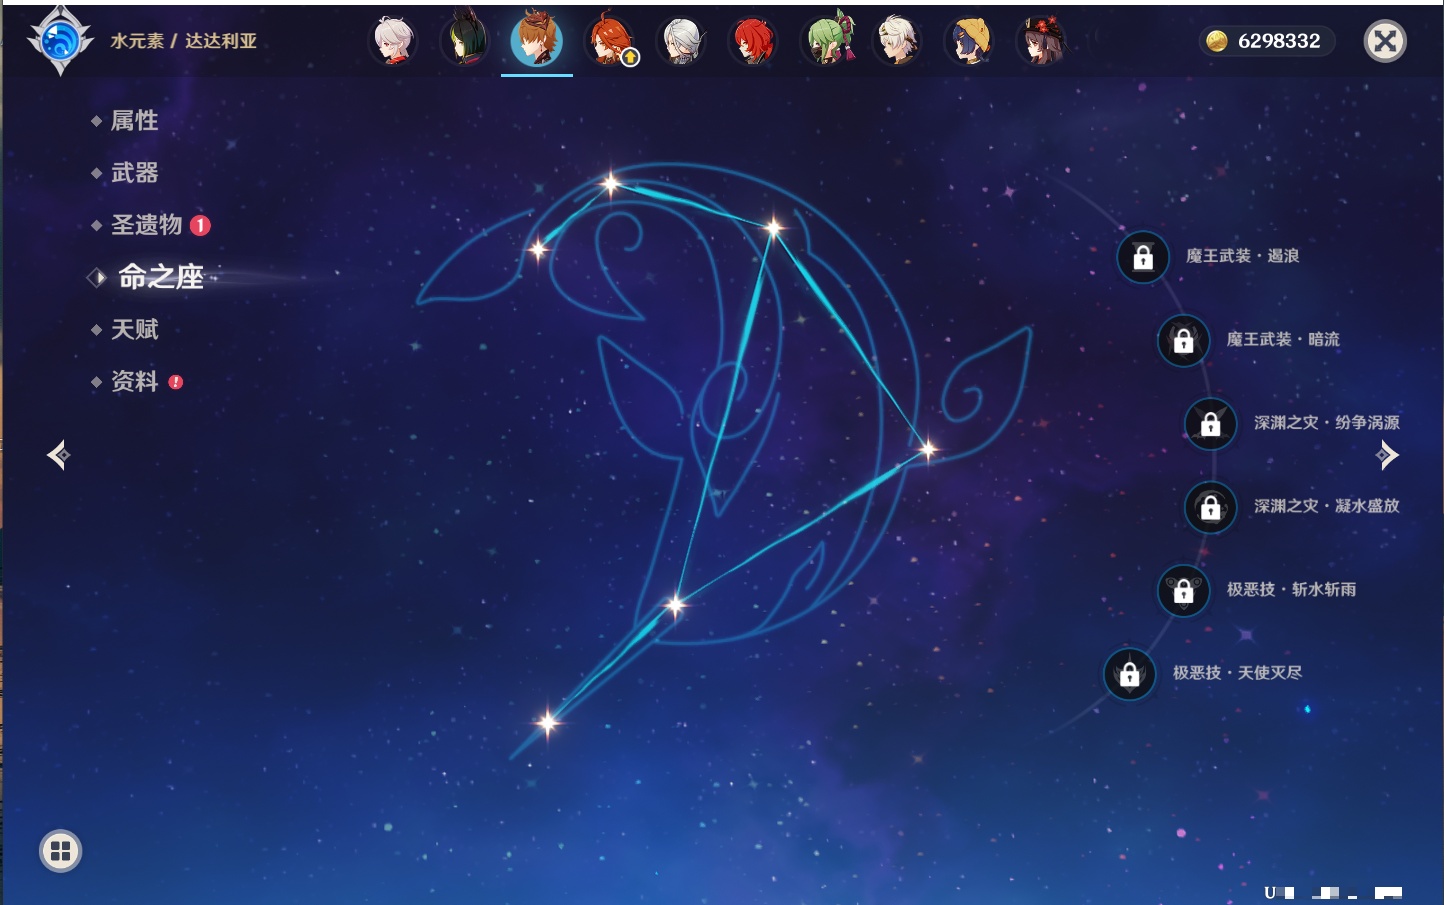Image resolution: width=1444 pixels, height=905 pixels.
Task: View the locked 极恶技·天使灭尽 constellation
Action: 1129,674
